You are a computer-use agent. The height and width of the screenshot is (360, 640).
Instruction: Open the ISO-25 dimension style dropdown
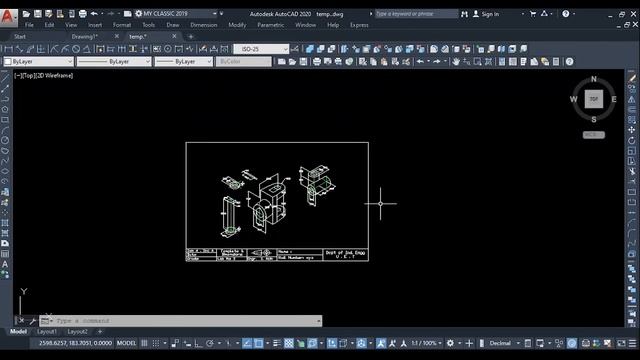tap(261, 49)
